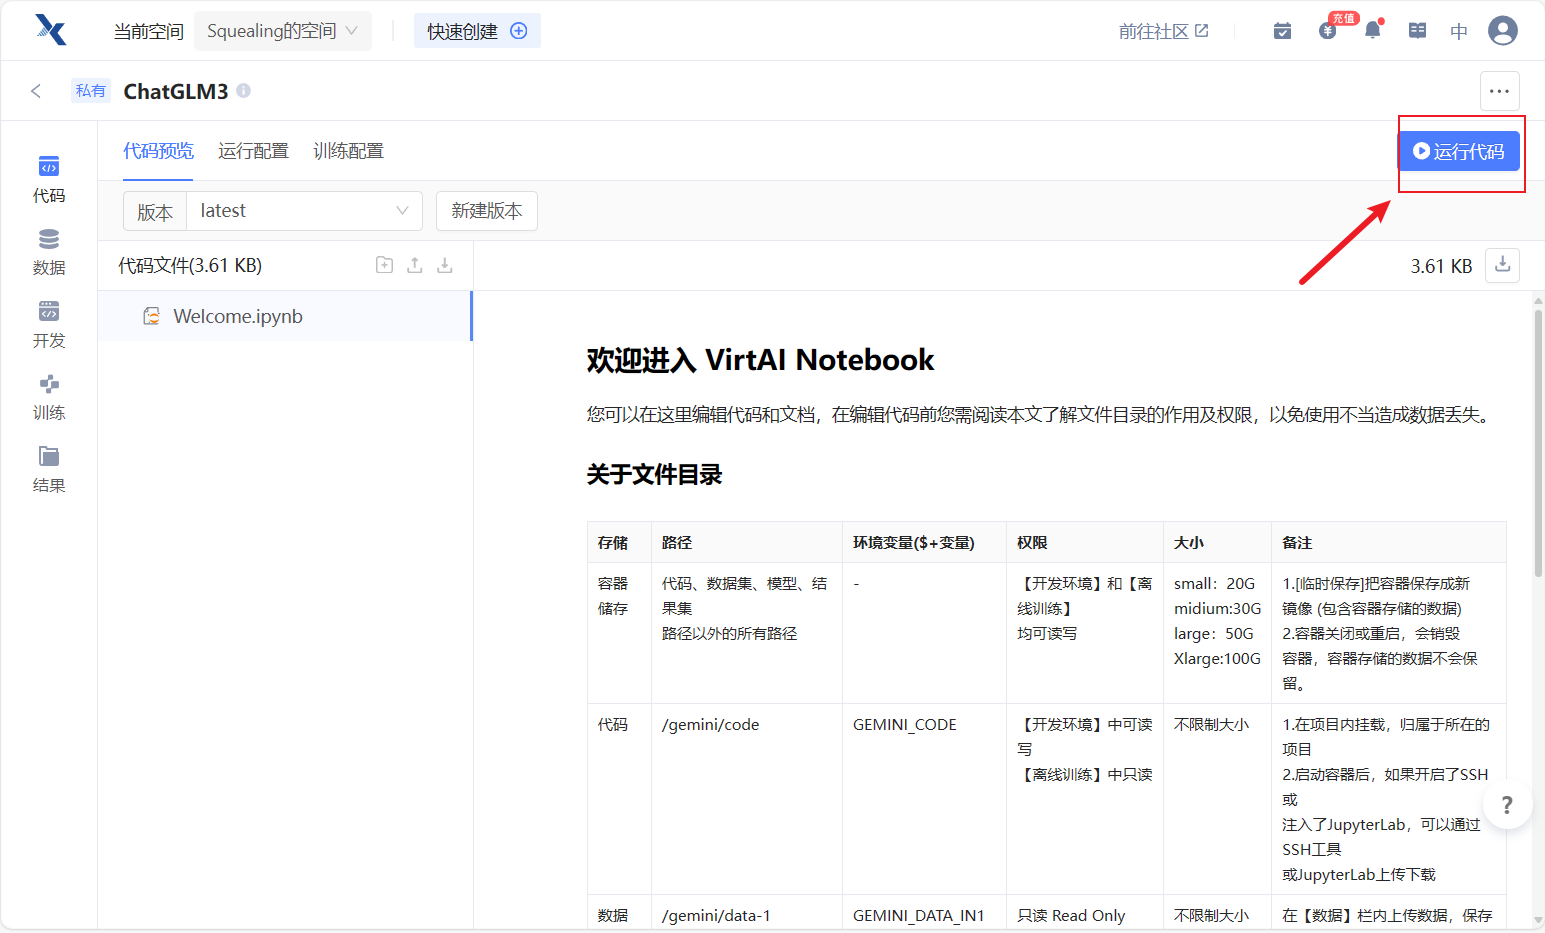Viewport: 1545px width, 933px height.
Task: Expand the Squealing的空间 workspace dropdown
Action: coord(282,31)
